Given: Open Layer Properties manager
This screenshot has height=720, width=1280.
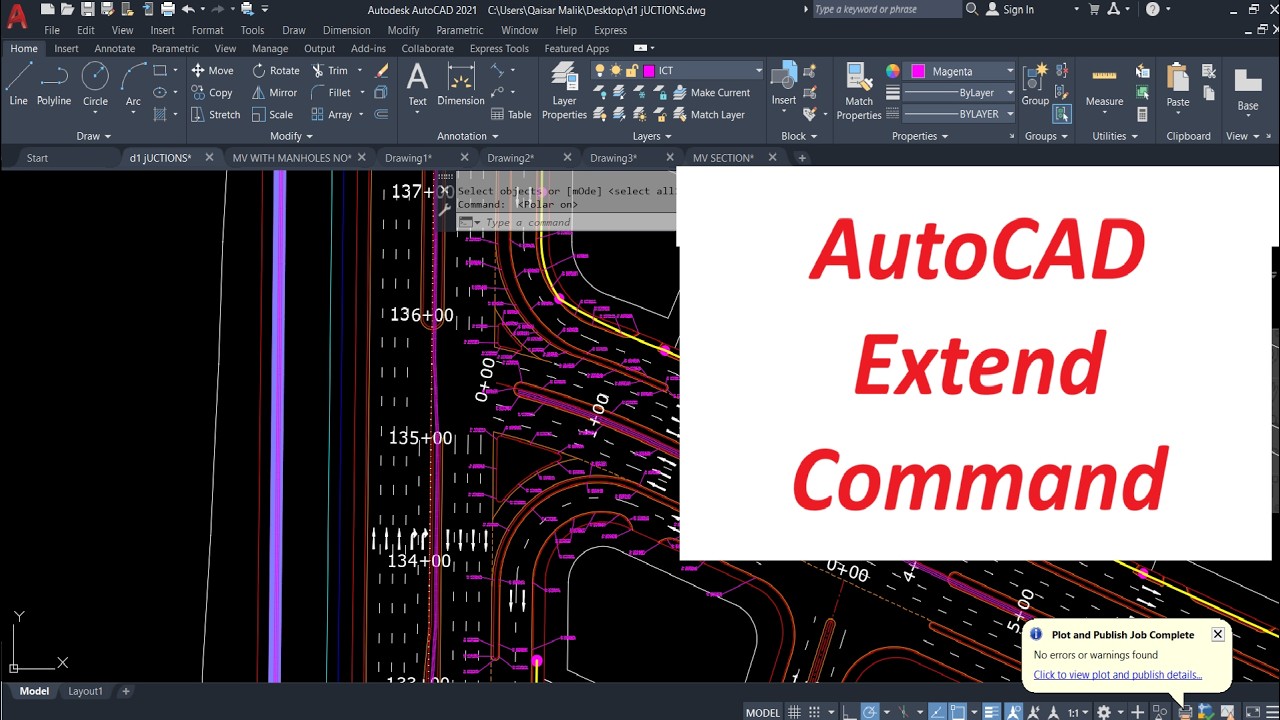Looking at the screenshot, I should click(564, 90).
